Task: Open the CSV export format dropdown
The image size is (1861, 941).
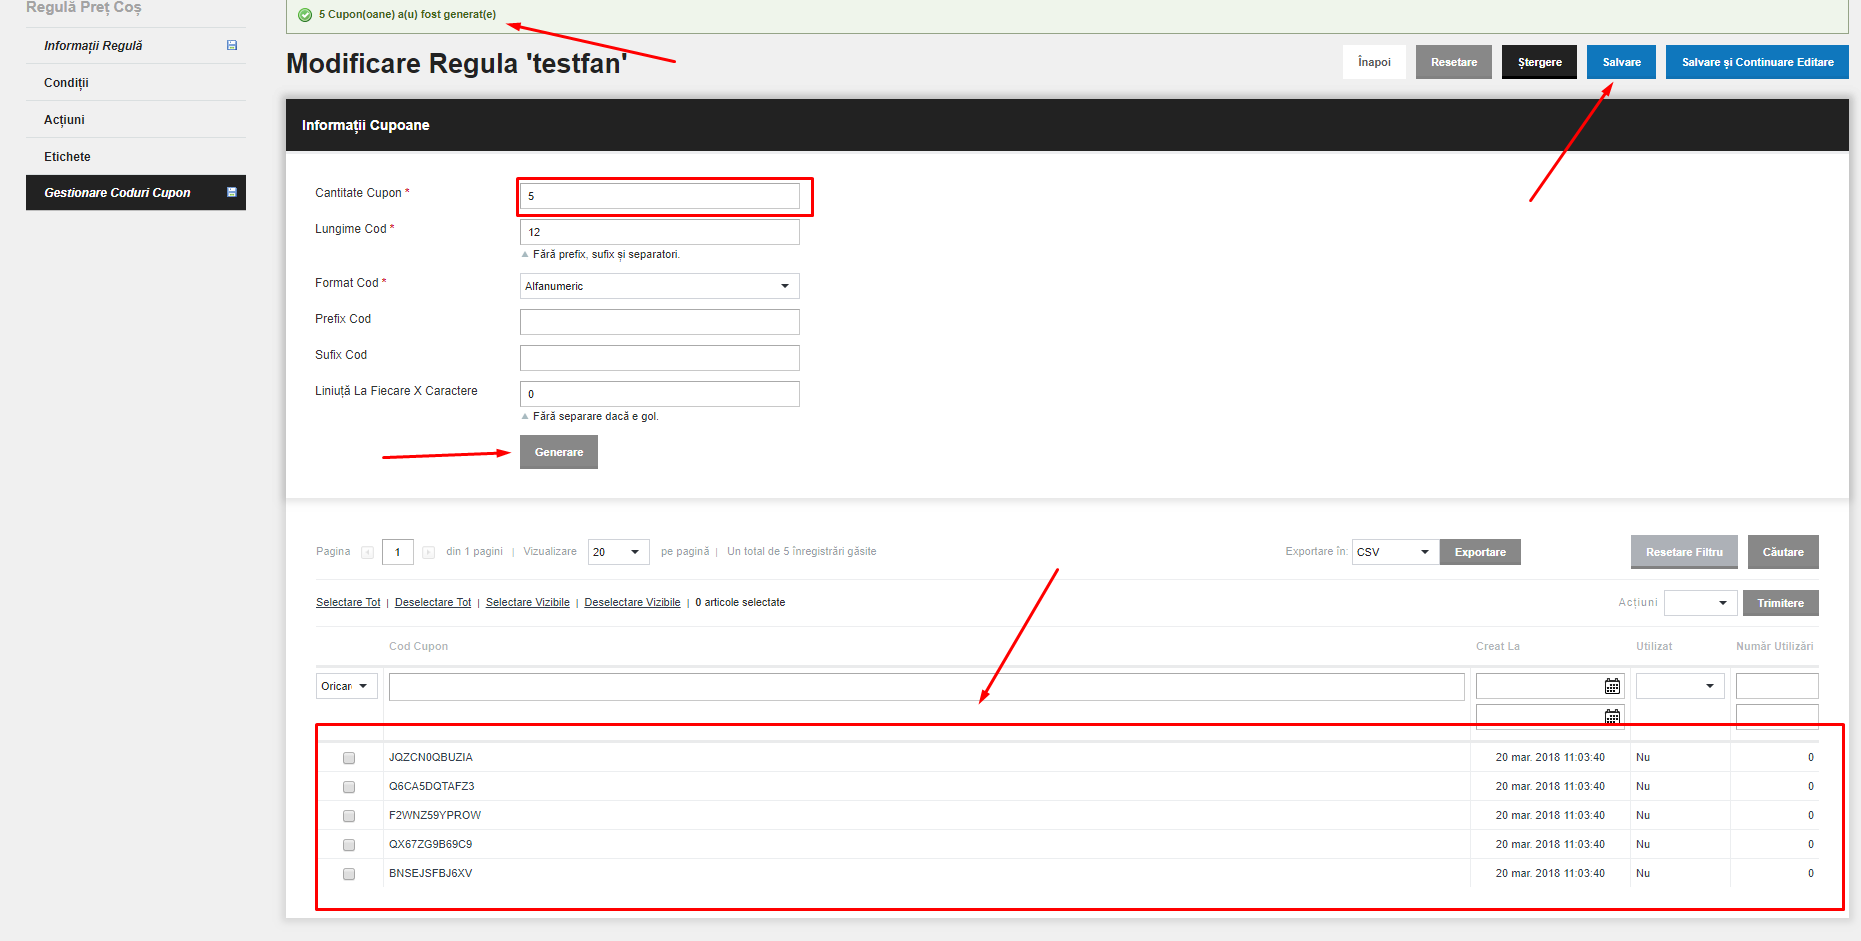Action: [x=1395, y=552]
